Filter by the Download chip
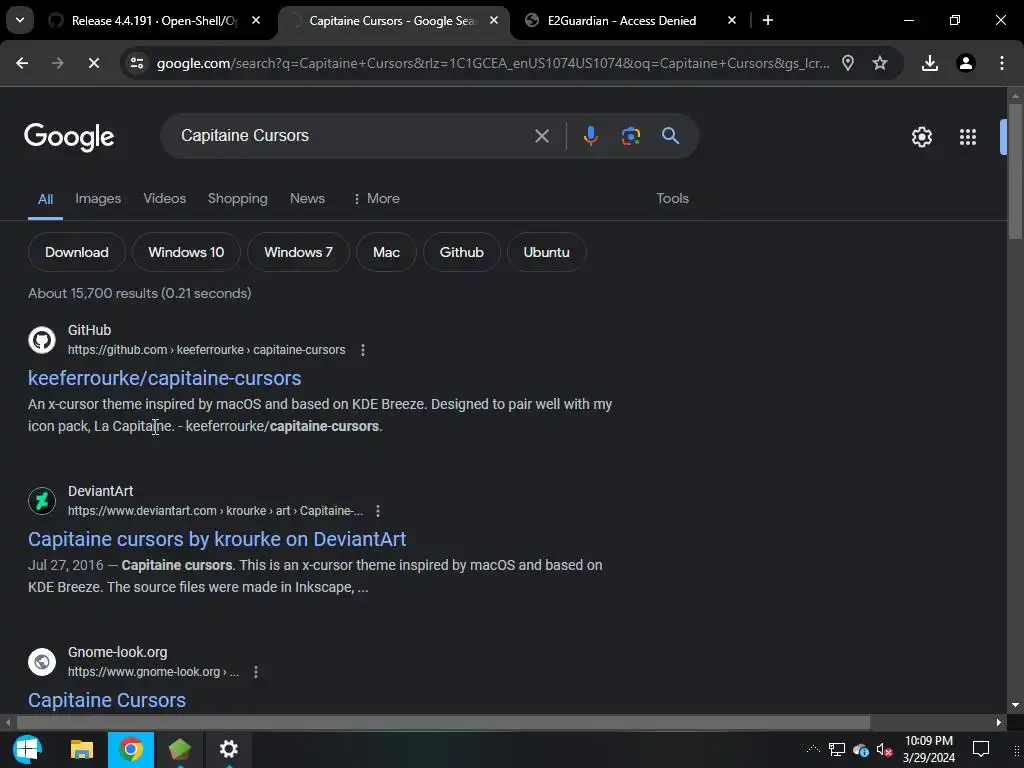 76,252
